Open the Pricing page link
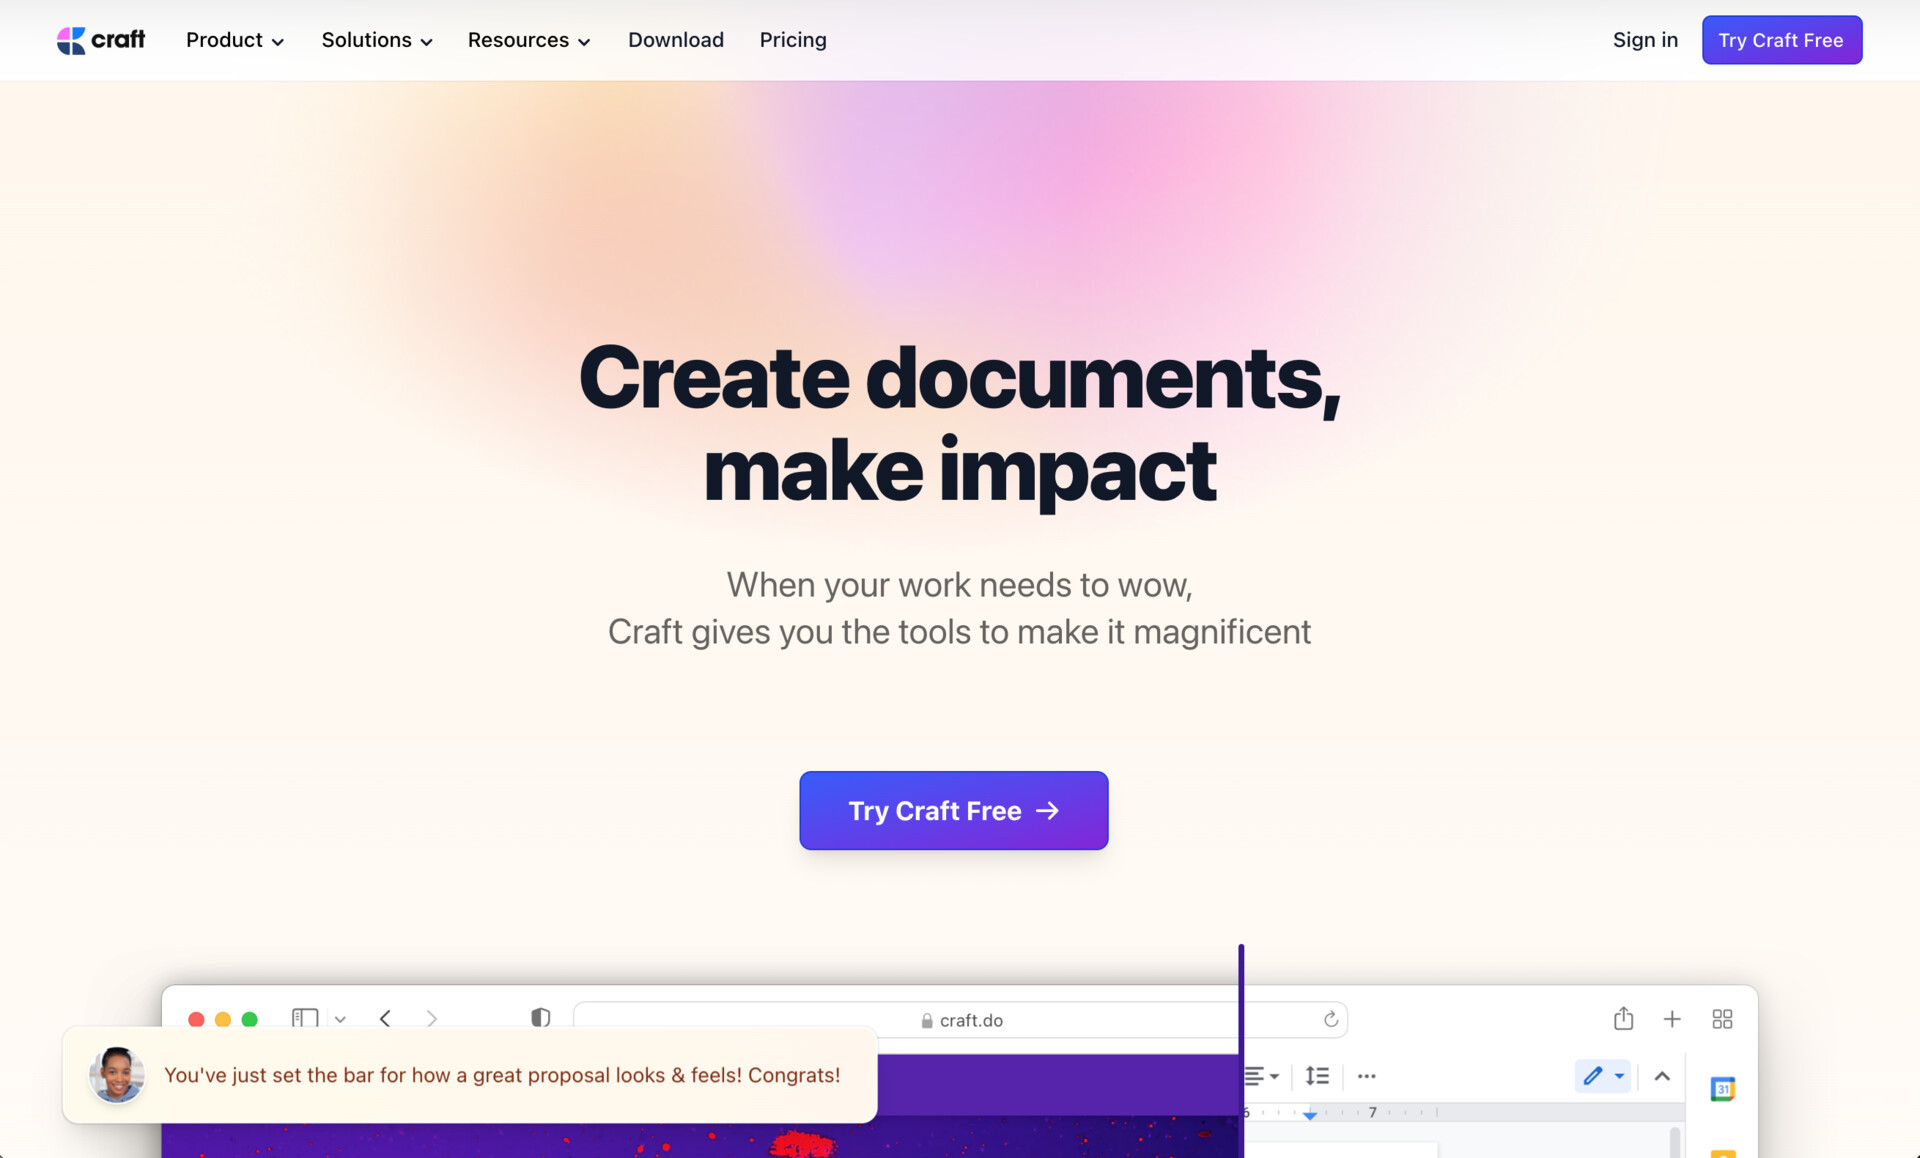Image resolution: width=1920 pixels, height=1158 pixels. click(x=793, y=38)
